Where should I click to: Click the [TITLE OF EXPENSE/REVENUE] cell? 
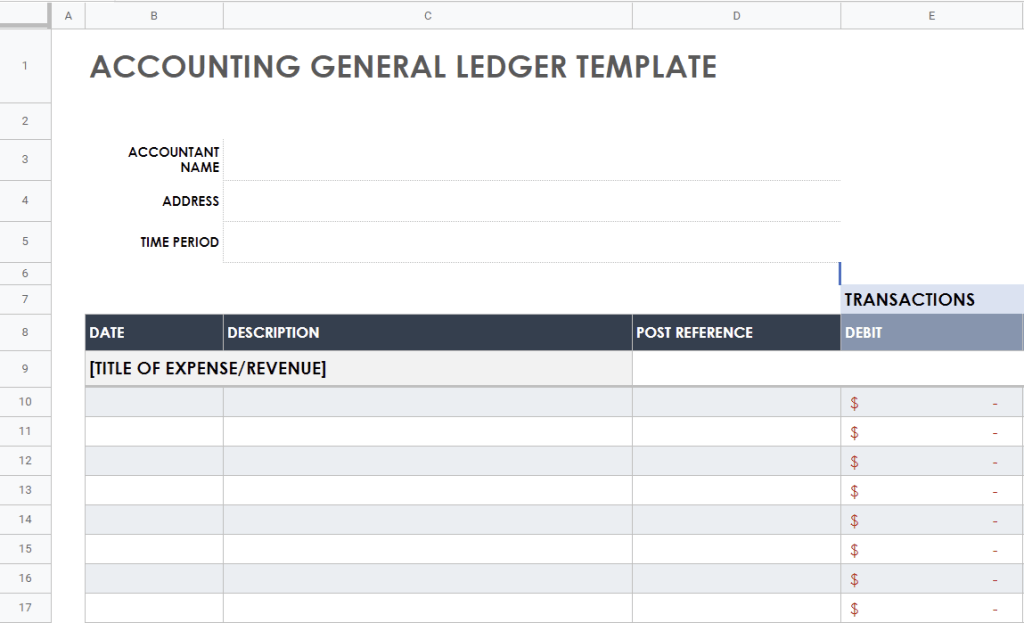[359, 369]
